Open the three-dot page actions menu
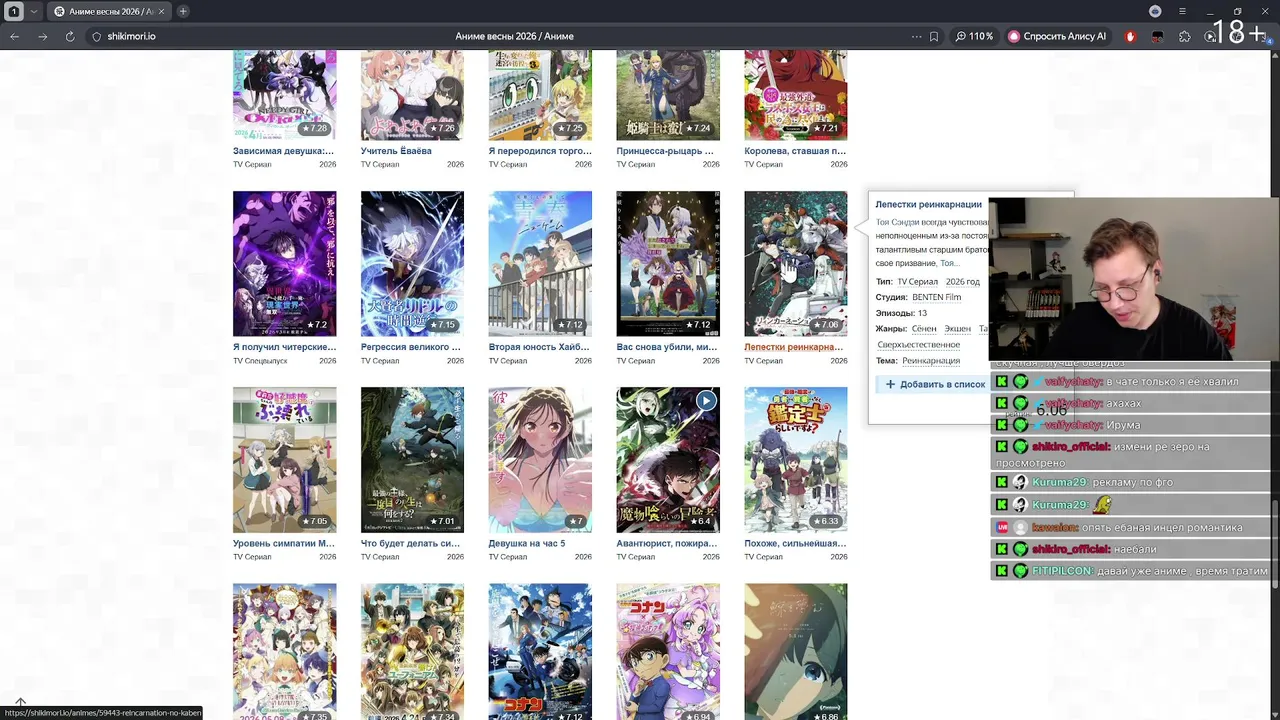 (916, 36)
